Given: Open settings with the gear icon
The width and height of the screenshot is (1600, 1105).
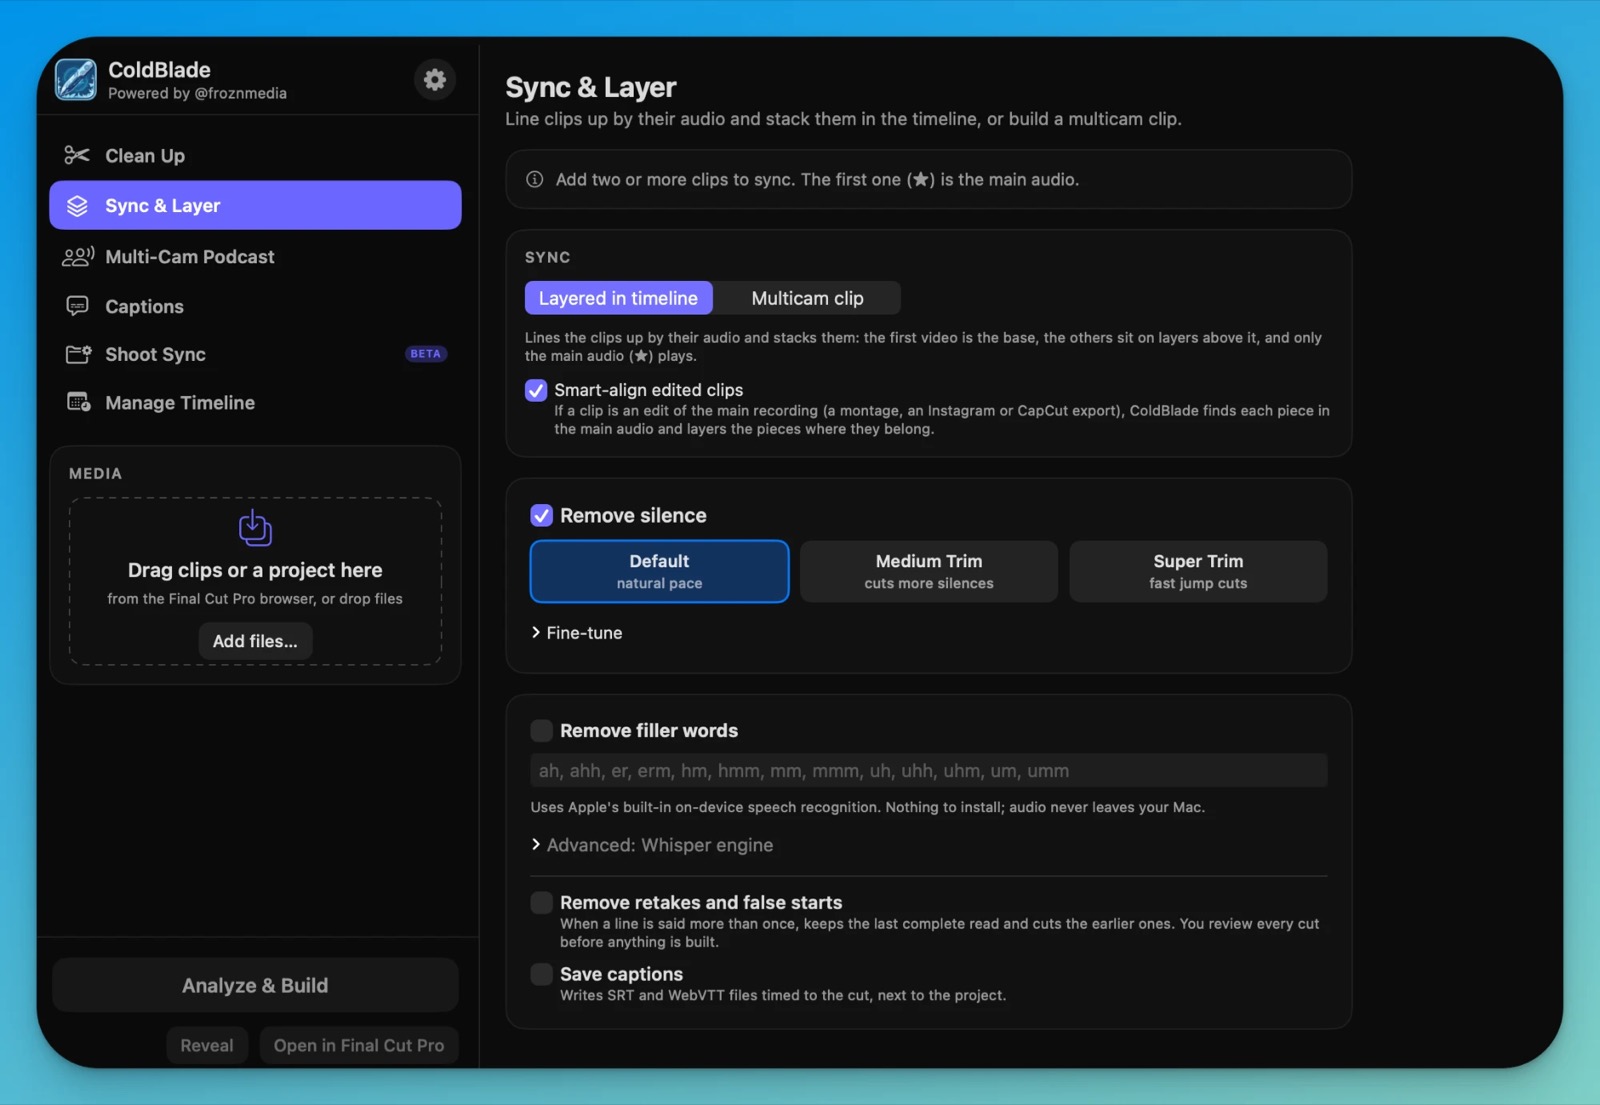Looking at the screenshot, I should (434, 80).
